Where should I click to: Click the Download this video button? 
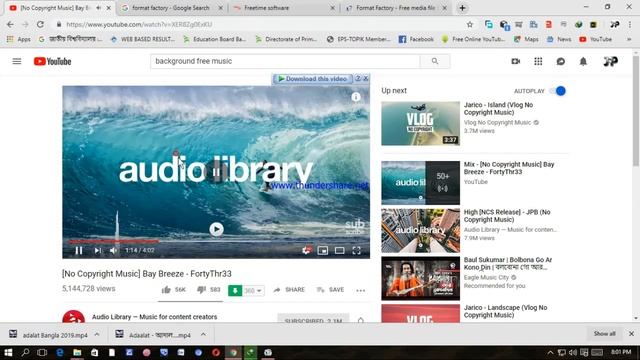point(312,79)
